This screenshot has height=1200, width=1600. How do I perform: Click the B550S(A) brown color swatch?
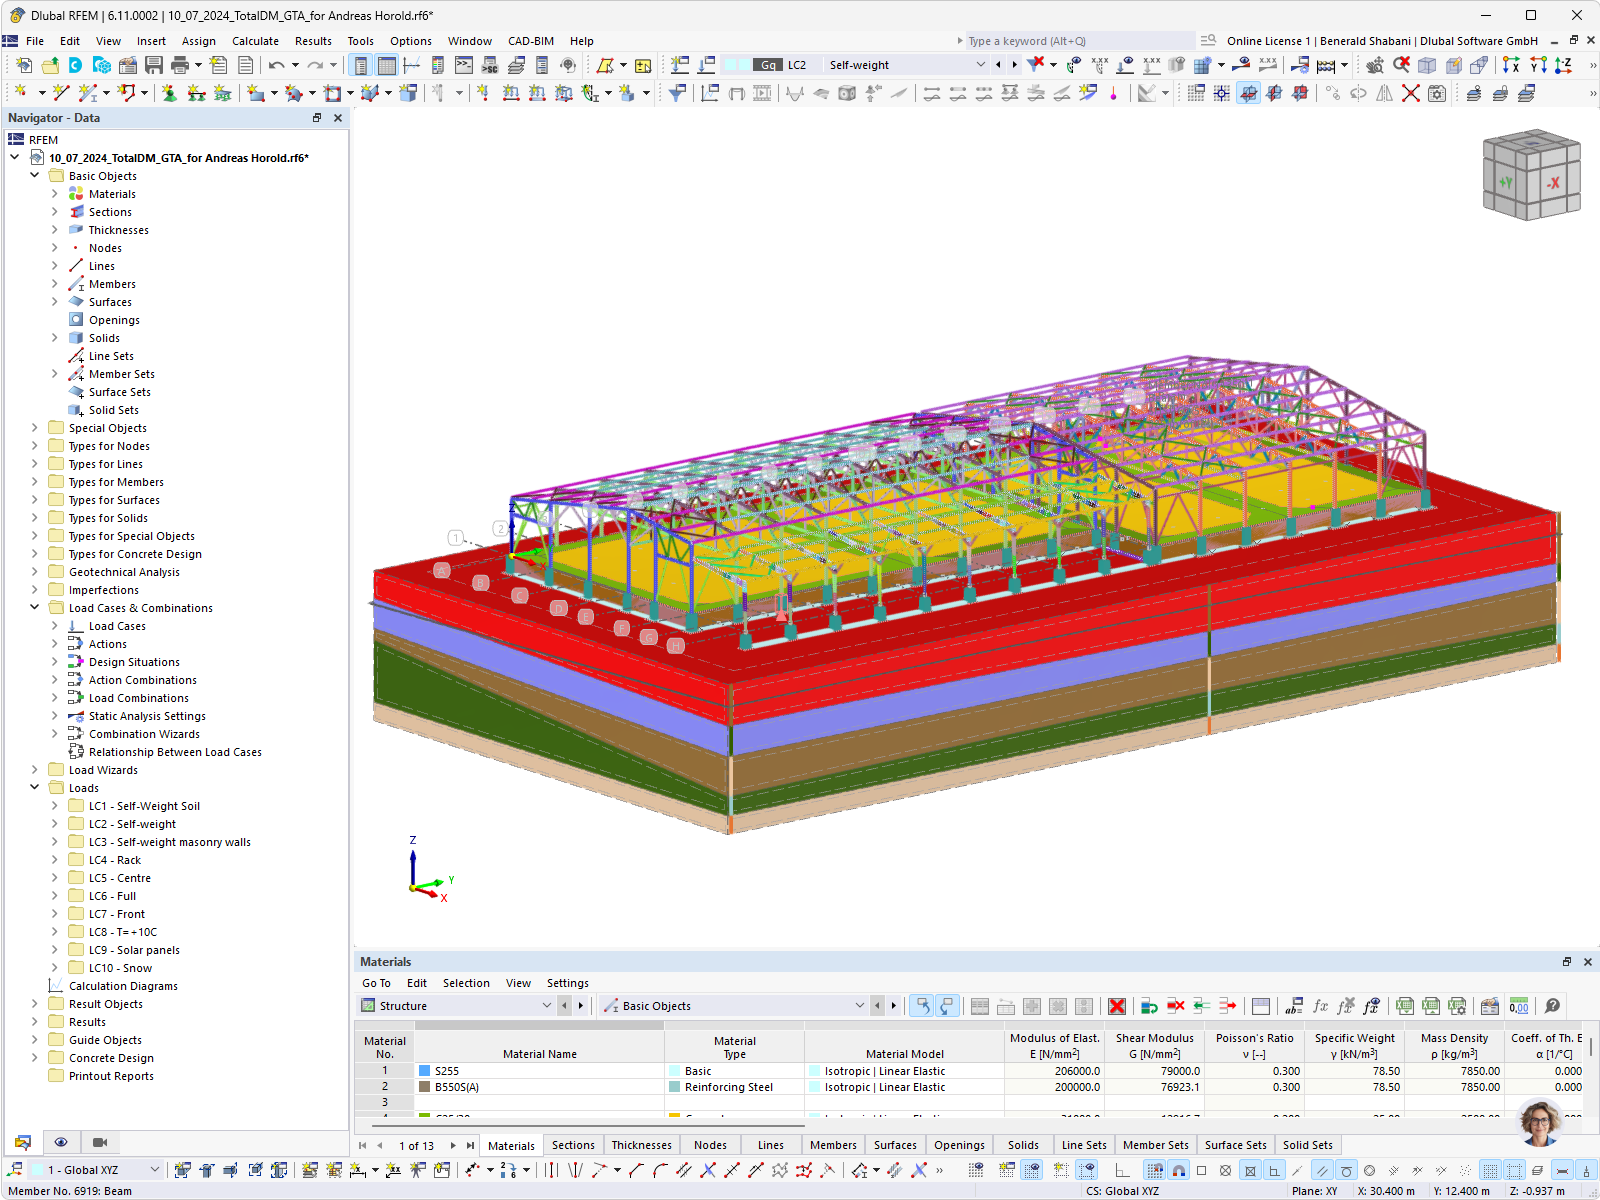424,1087
